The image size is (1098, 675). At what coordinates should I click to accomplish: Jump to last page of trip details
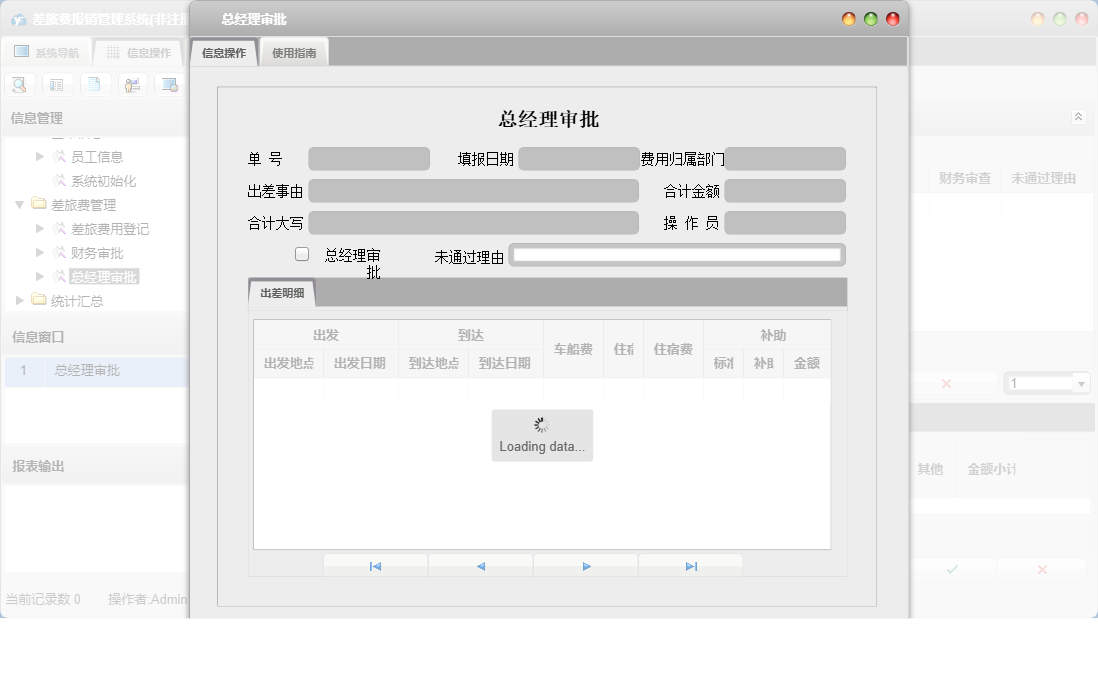(691, 565)
